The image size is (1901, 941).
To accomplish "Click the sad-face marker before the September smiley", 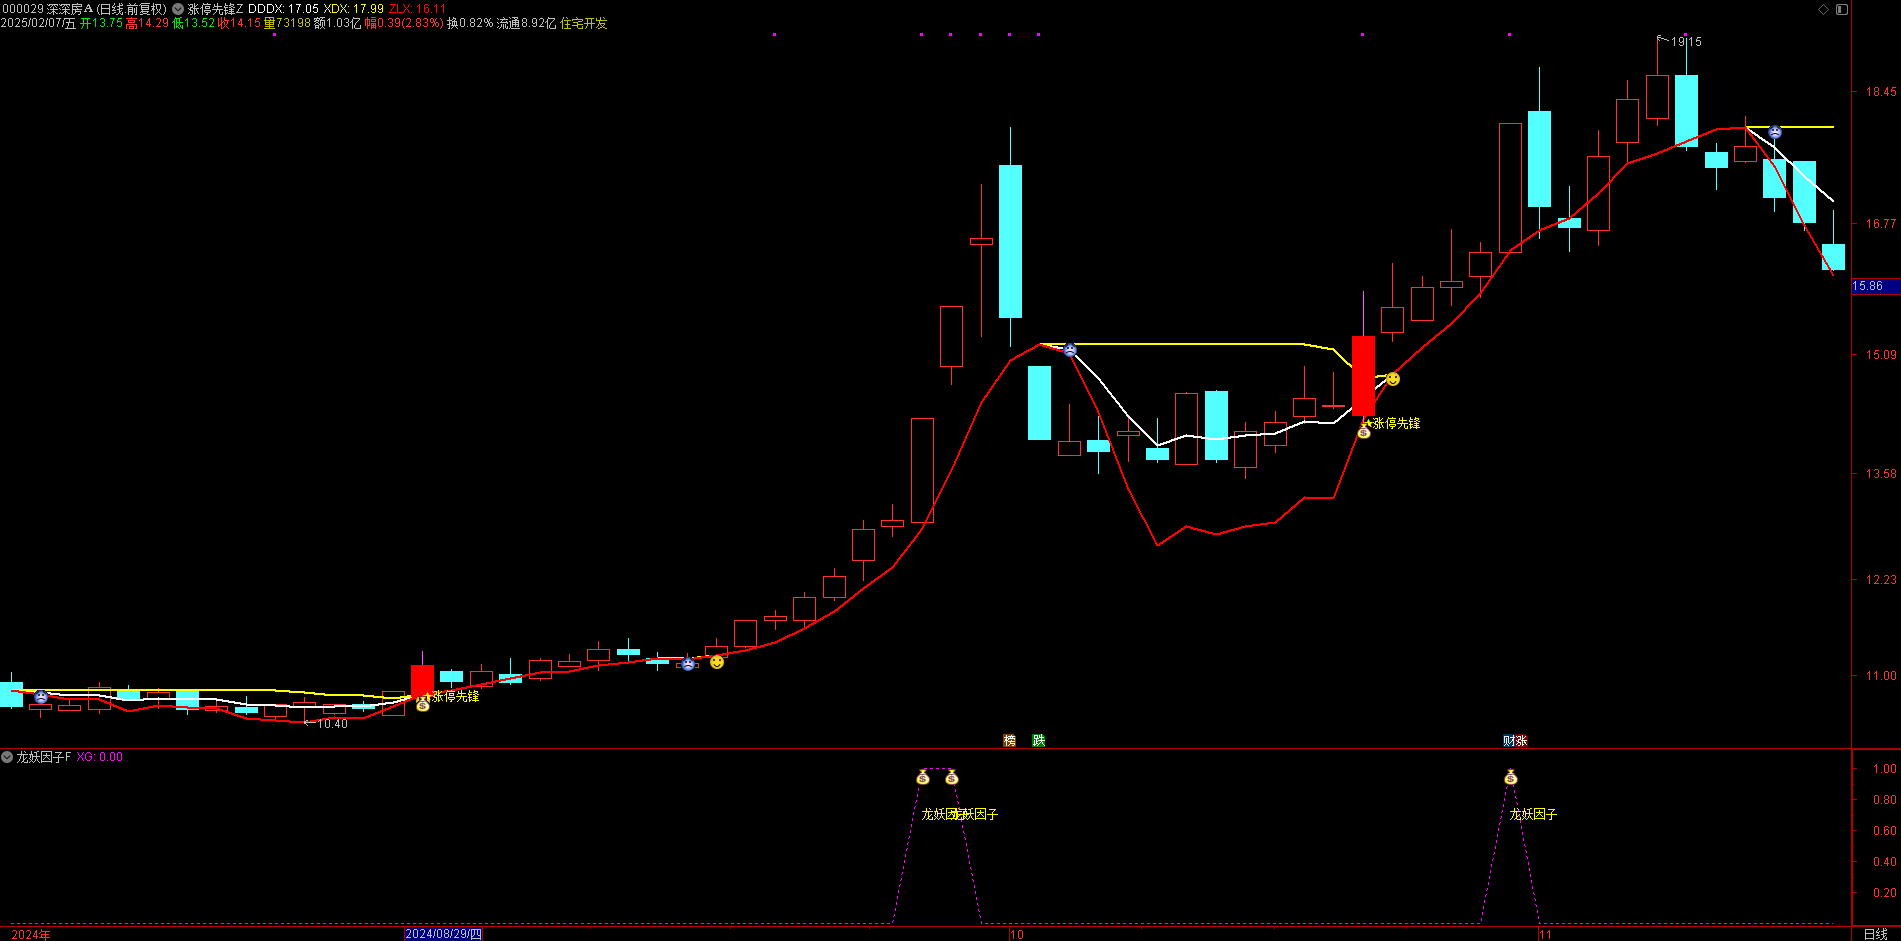I will pyautogui.click(x=688, y=664).
